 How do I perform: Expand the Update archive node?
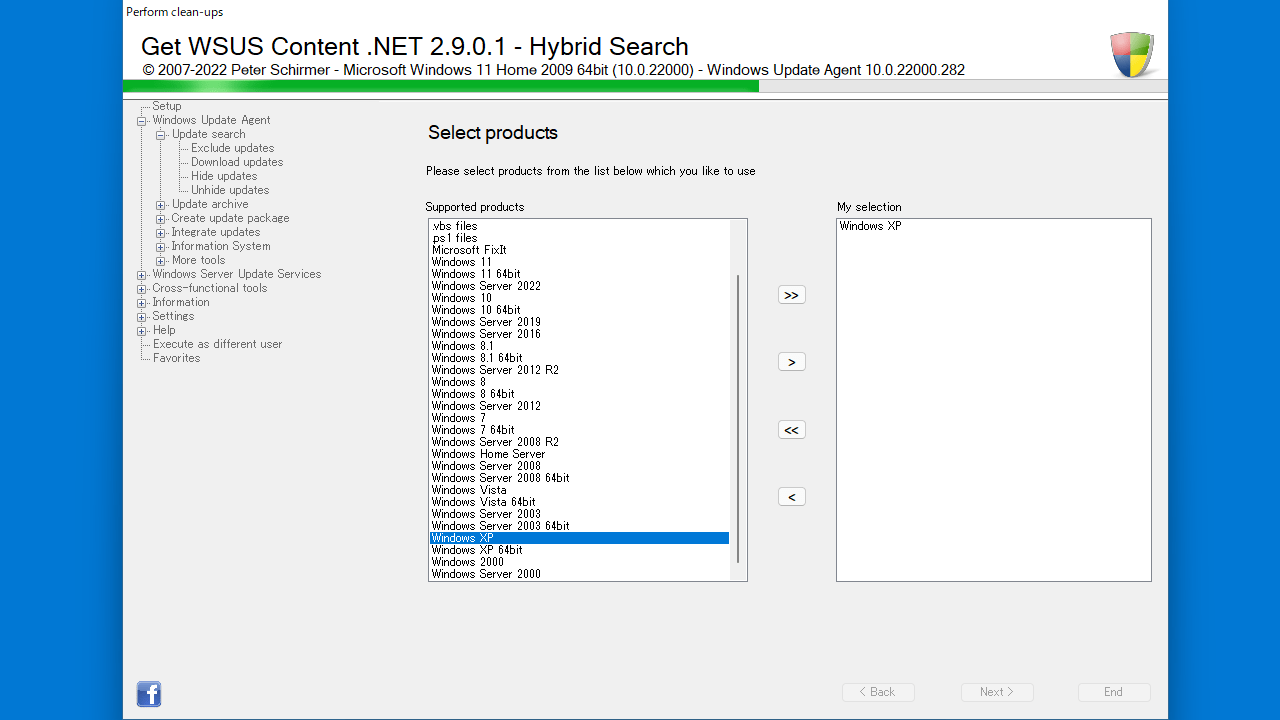pos(161,205)
